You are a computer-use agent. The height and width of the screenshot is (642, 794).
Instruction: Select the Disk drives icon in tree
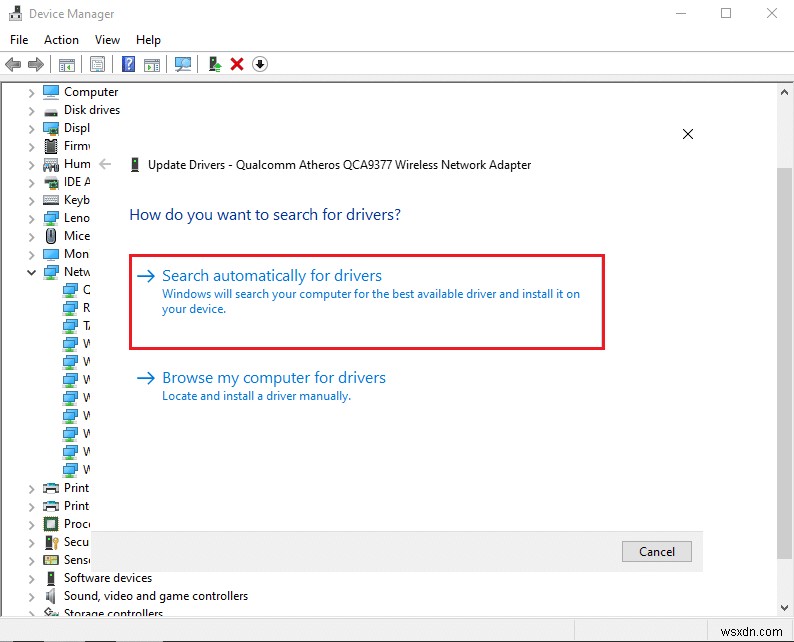click(x=51, y=111)
